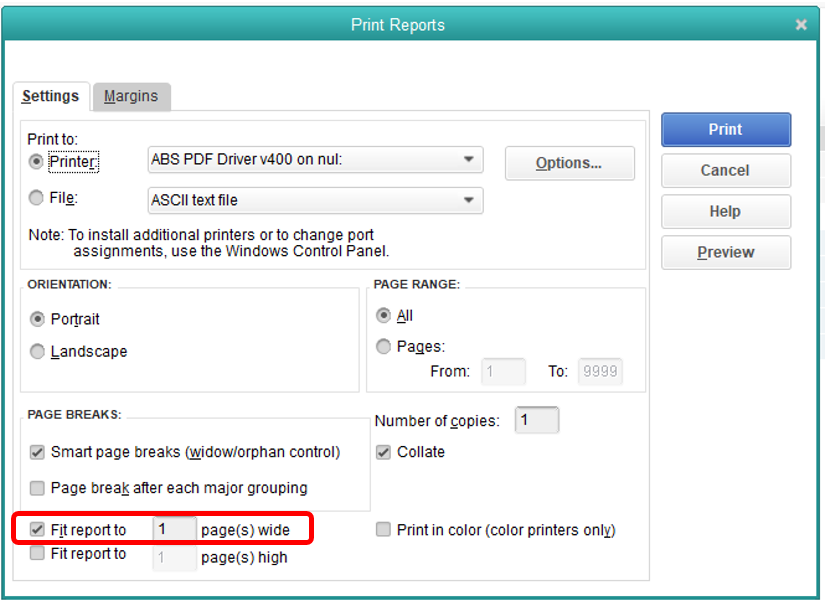The width and height of the screenshot is (826, 606).
Task: Click the Print button
Action: pos(725,129)
